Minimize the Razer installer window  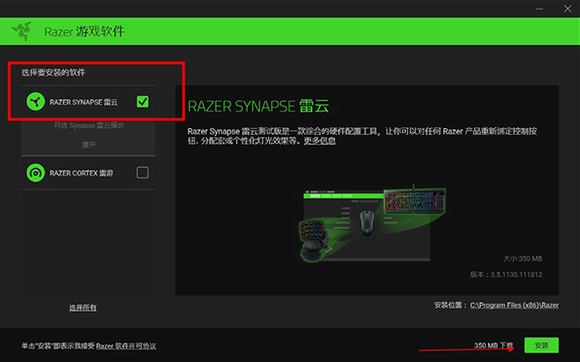pos(540,9)
